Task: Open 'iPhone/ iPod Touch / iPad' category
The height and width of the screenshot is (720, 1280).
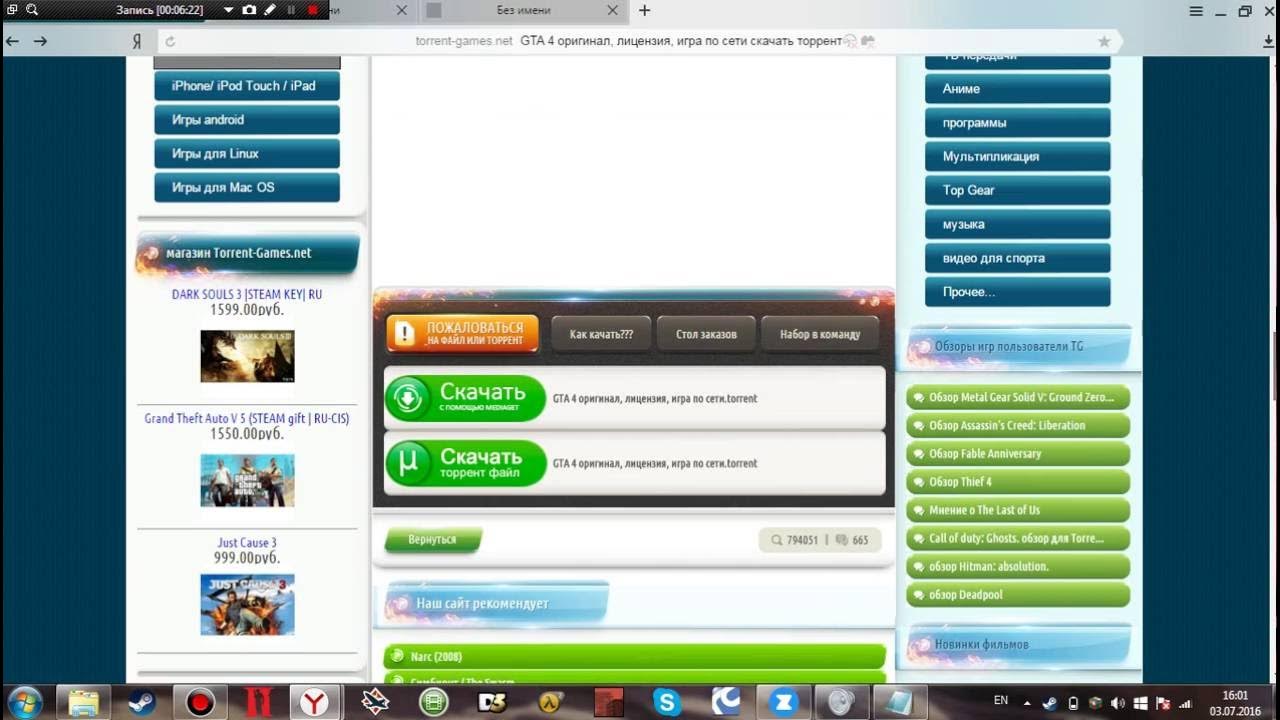Action: (247, 86)
